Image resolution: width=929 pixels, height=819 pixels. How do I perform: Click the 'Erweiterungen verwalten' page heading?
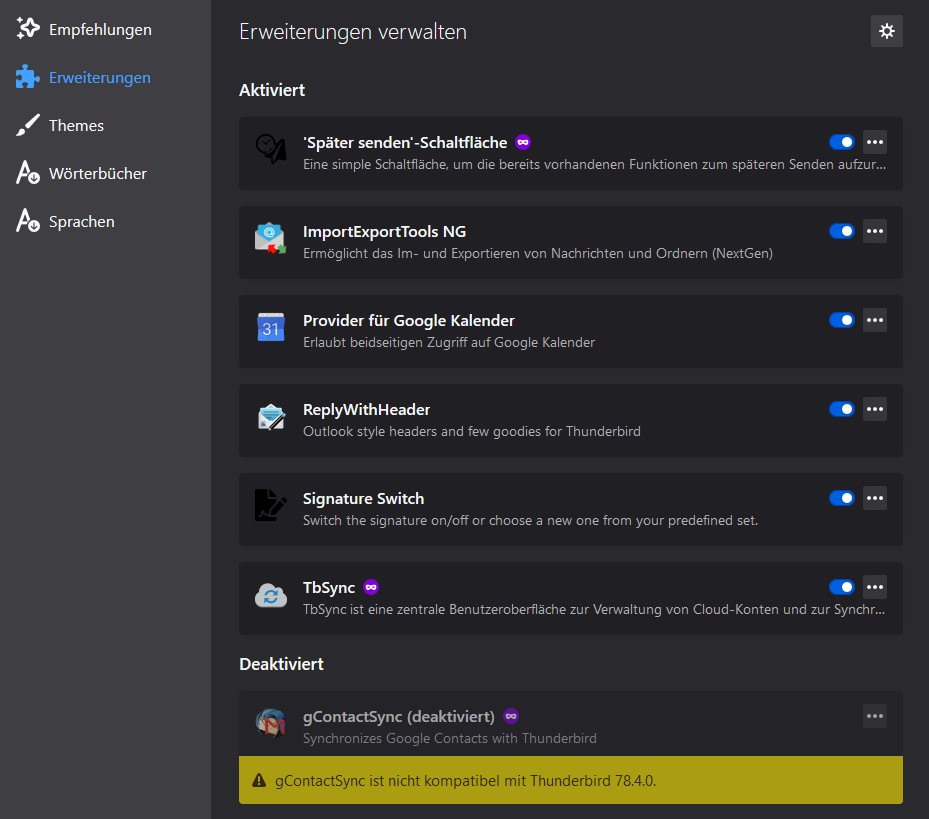353,31
